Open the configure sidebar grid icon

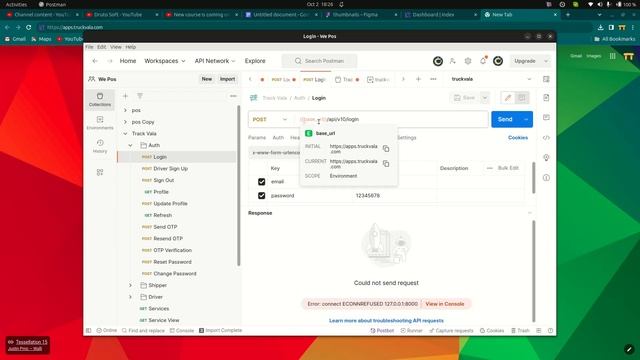pos(100,172)
